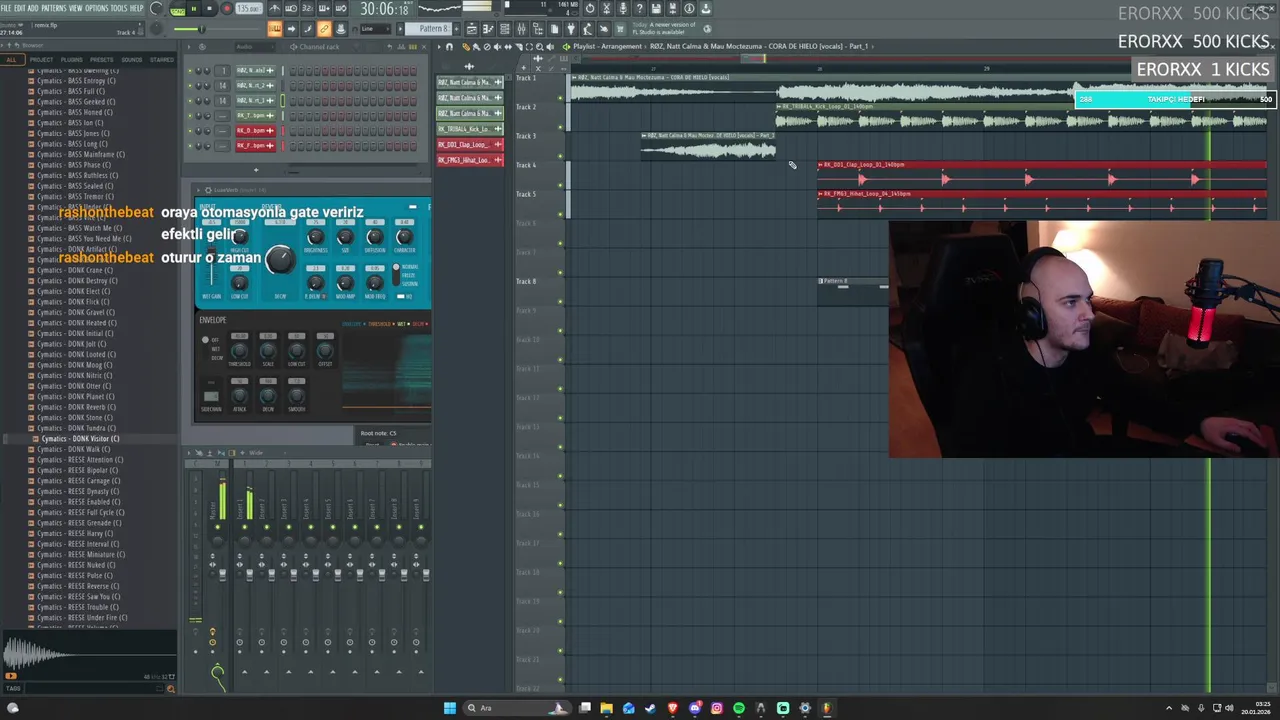Click the transport Stop button
This screenshot has width=1280, height=720.
click(x=209, y=9)
